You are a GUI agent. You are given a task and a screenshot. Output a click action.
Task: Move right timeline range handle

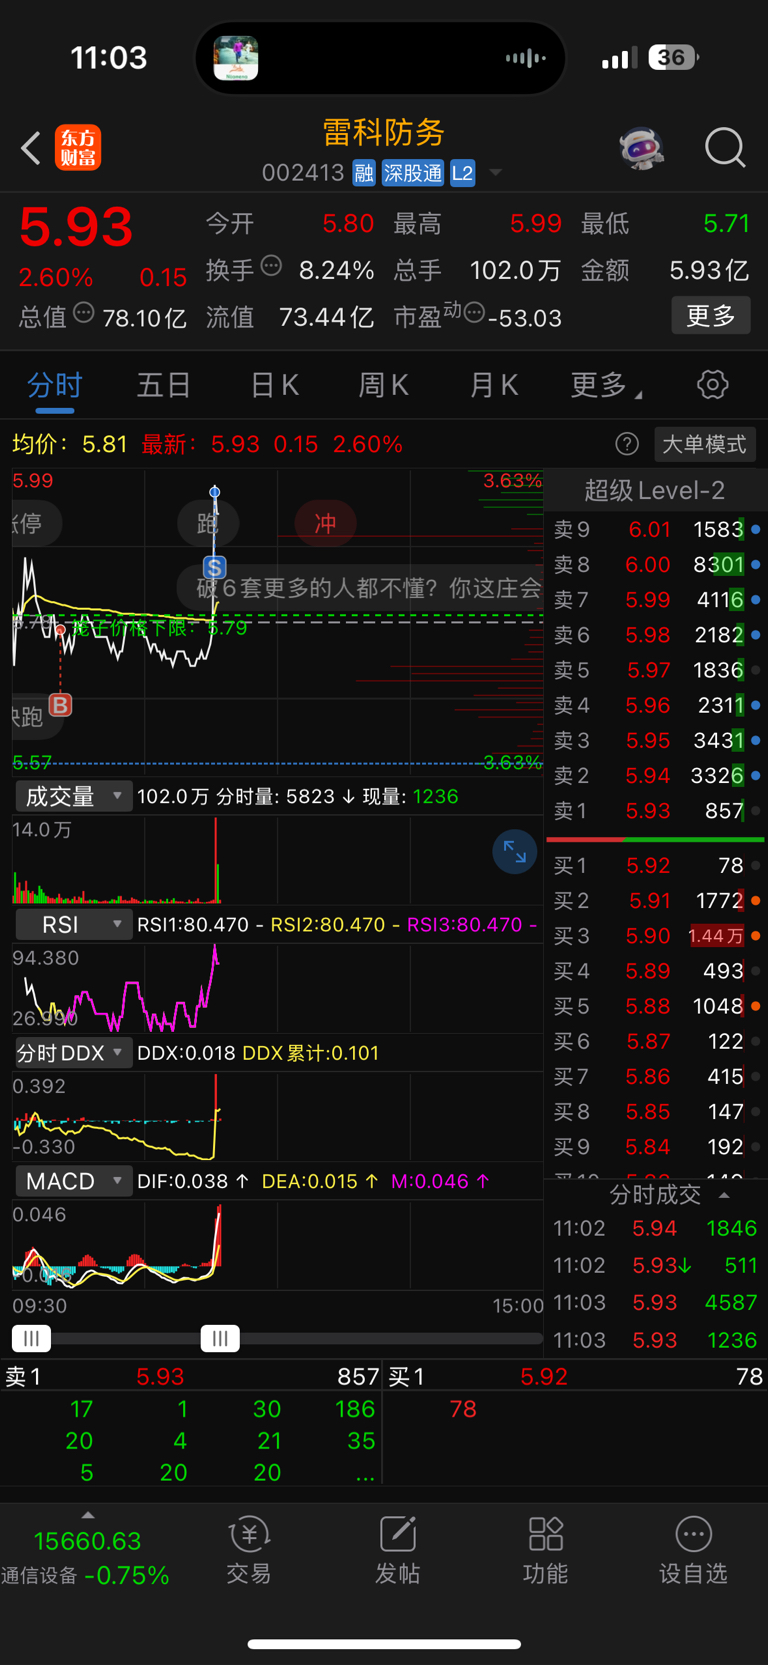coord(220,1338)
